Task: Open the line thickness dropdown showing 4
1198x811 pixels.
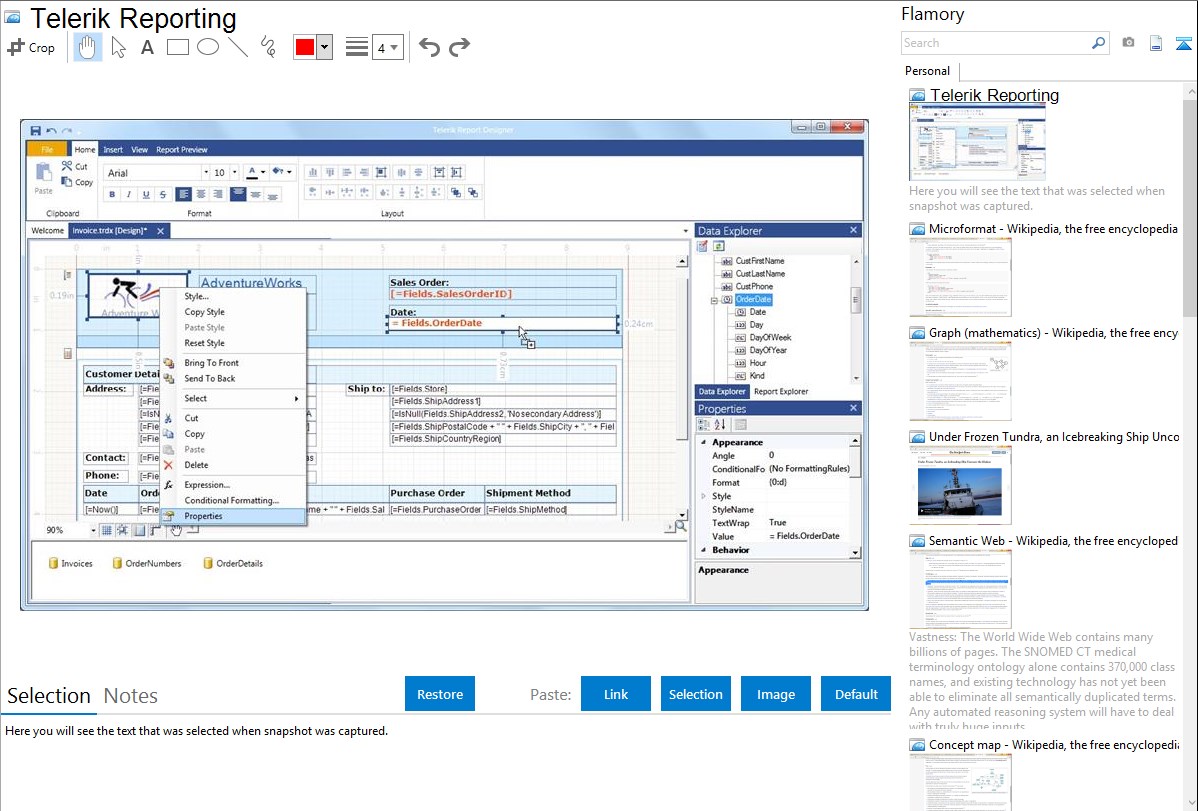Action: pyautogui.click(x=387, y=47)
